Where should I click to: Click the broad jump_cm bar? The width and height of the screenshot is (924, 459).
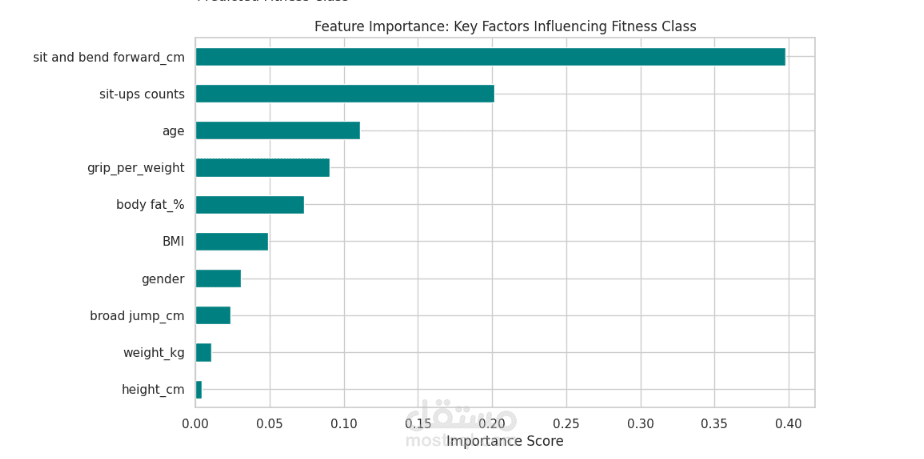click(213, 316)
